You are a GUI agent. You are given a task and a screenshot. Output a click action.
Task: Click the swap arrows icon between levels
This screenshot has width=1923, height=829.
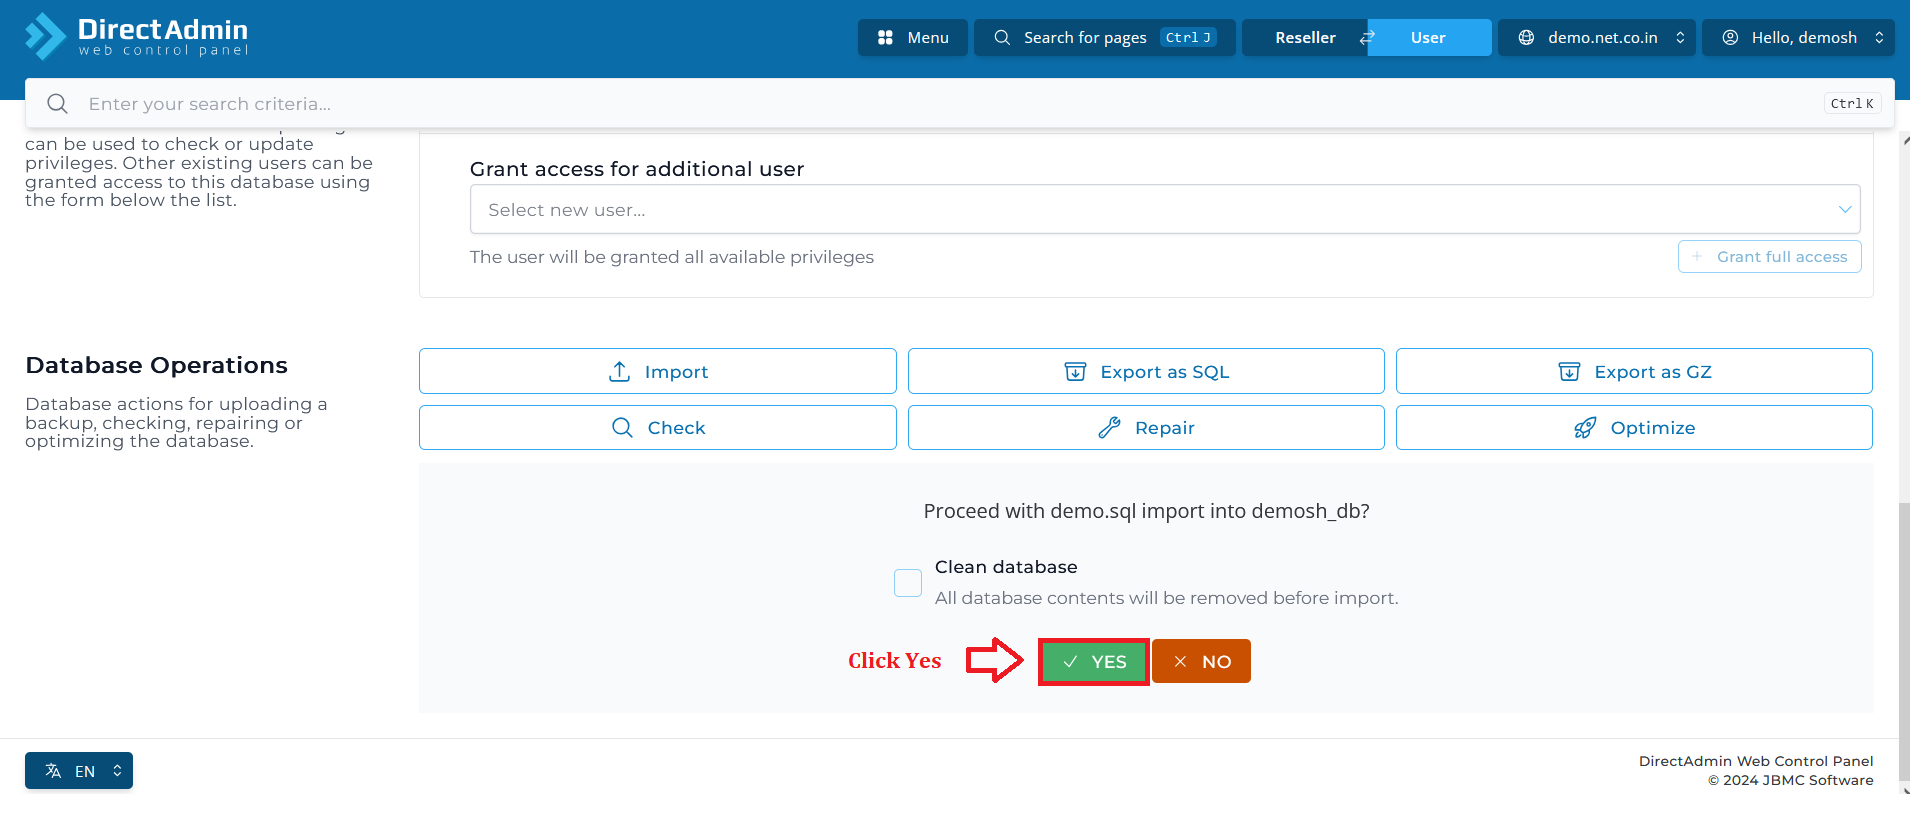click(x=1367, y=37)
